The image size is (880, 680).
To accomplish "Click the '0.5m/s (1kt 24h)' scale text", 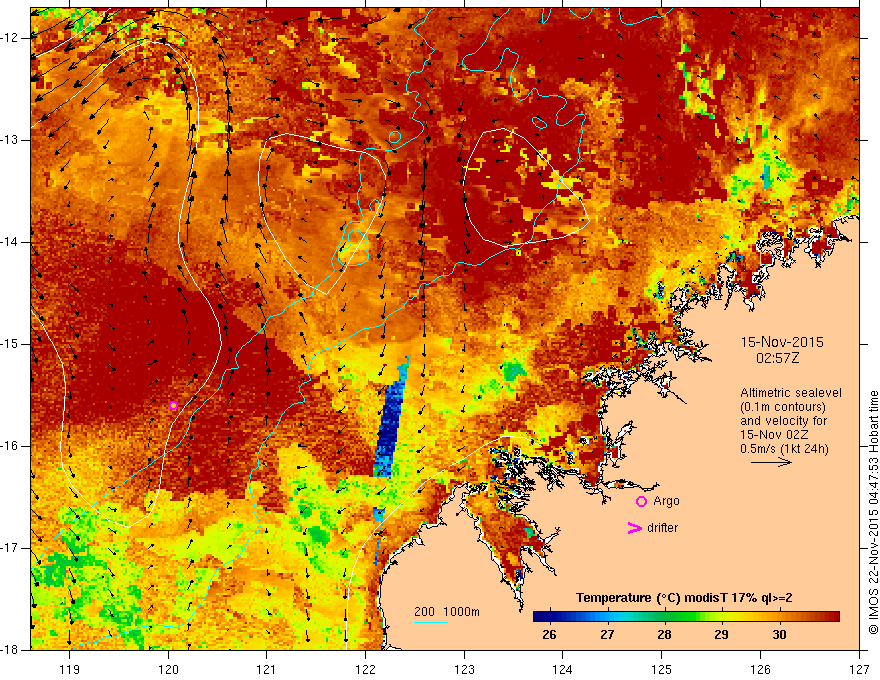I will (784, 449).
